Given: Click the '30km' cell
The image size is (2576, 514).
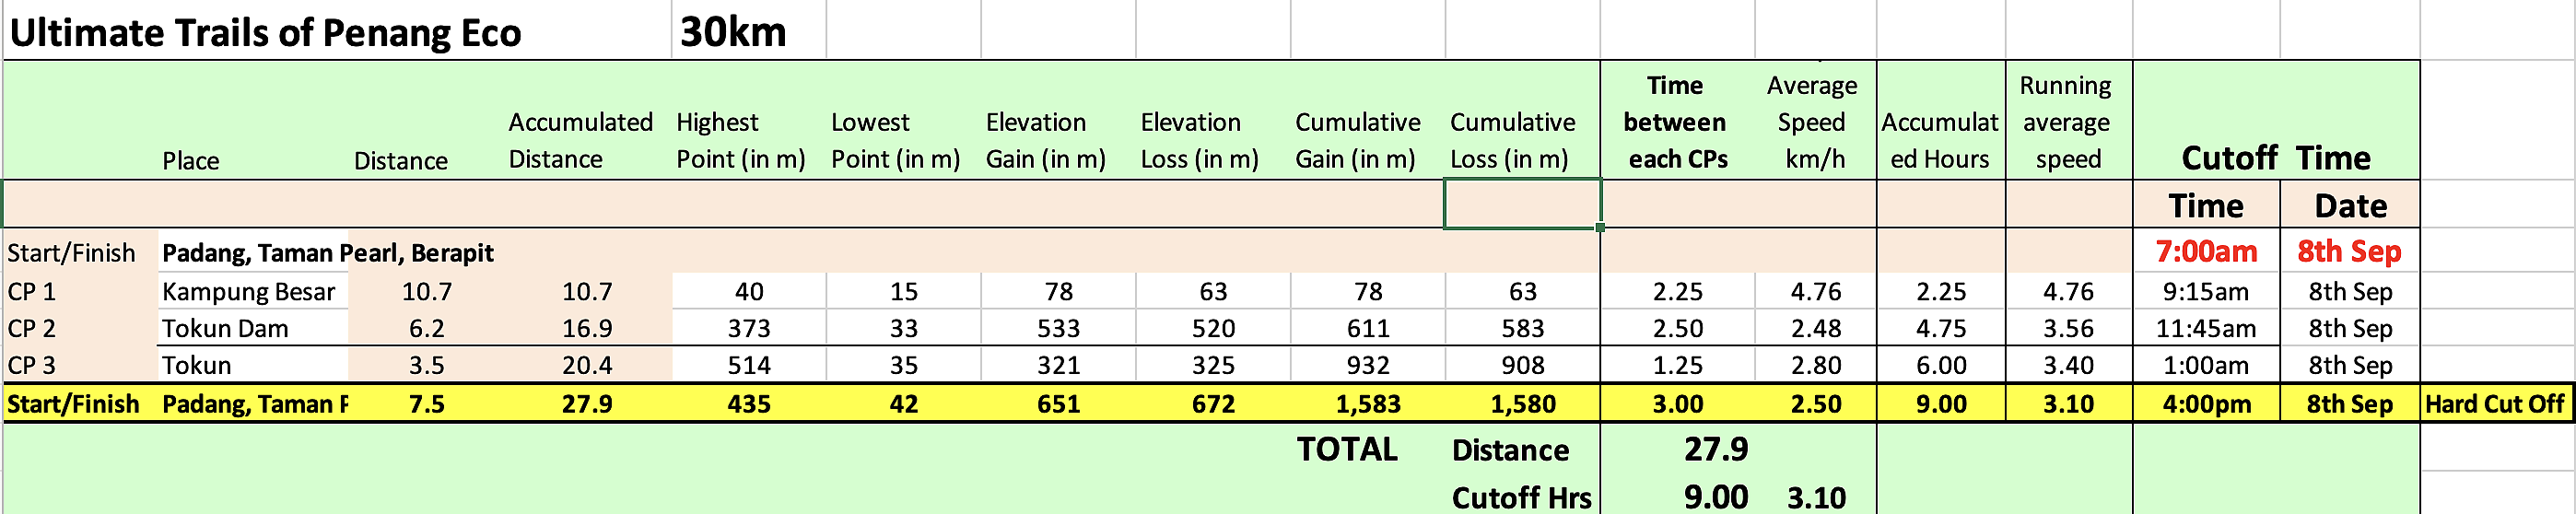Looking at the screenshot, I should coord(733,33).
